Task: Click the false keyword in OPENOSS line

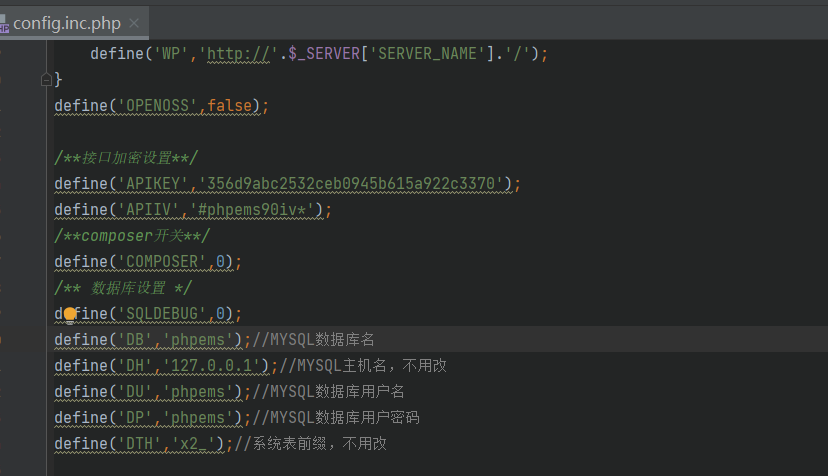Action: pos(230,106)
